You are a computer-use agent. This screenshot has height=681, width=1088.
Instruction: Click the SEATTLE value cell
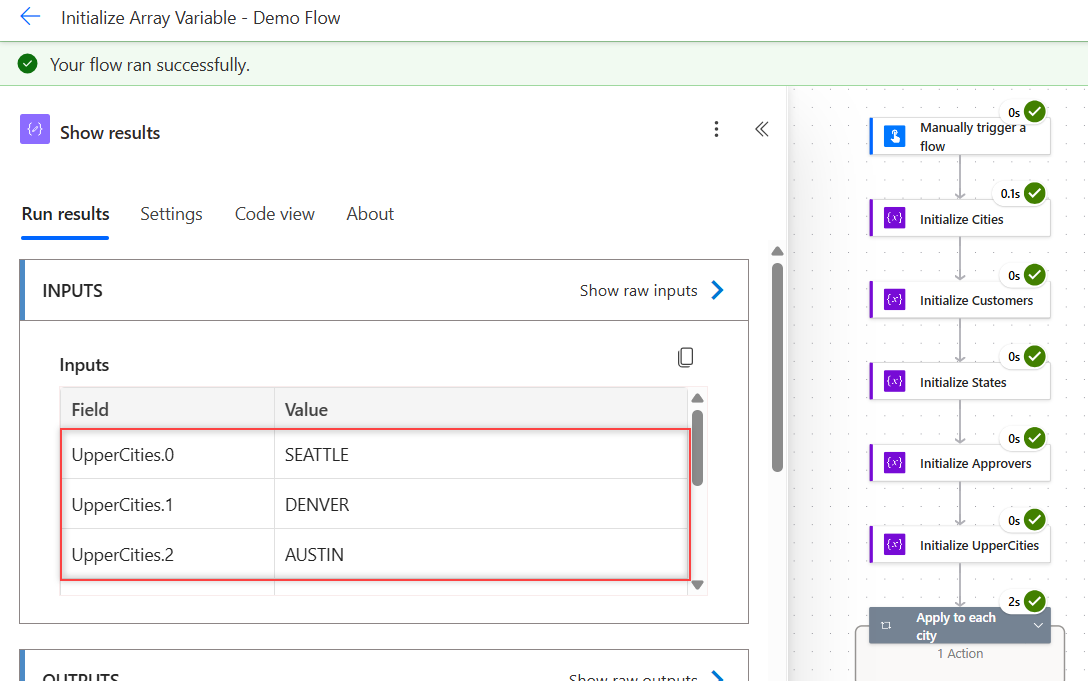(x=482, y=455)
